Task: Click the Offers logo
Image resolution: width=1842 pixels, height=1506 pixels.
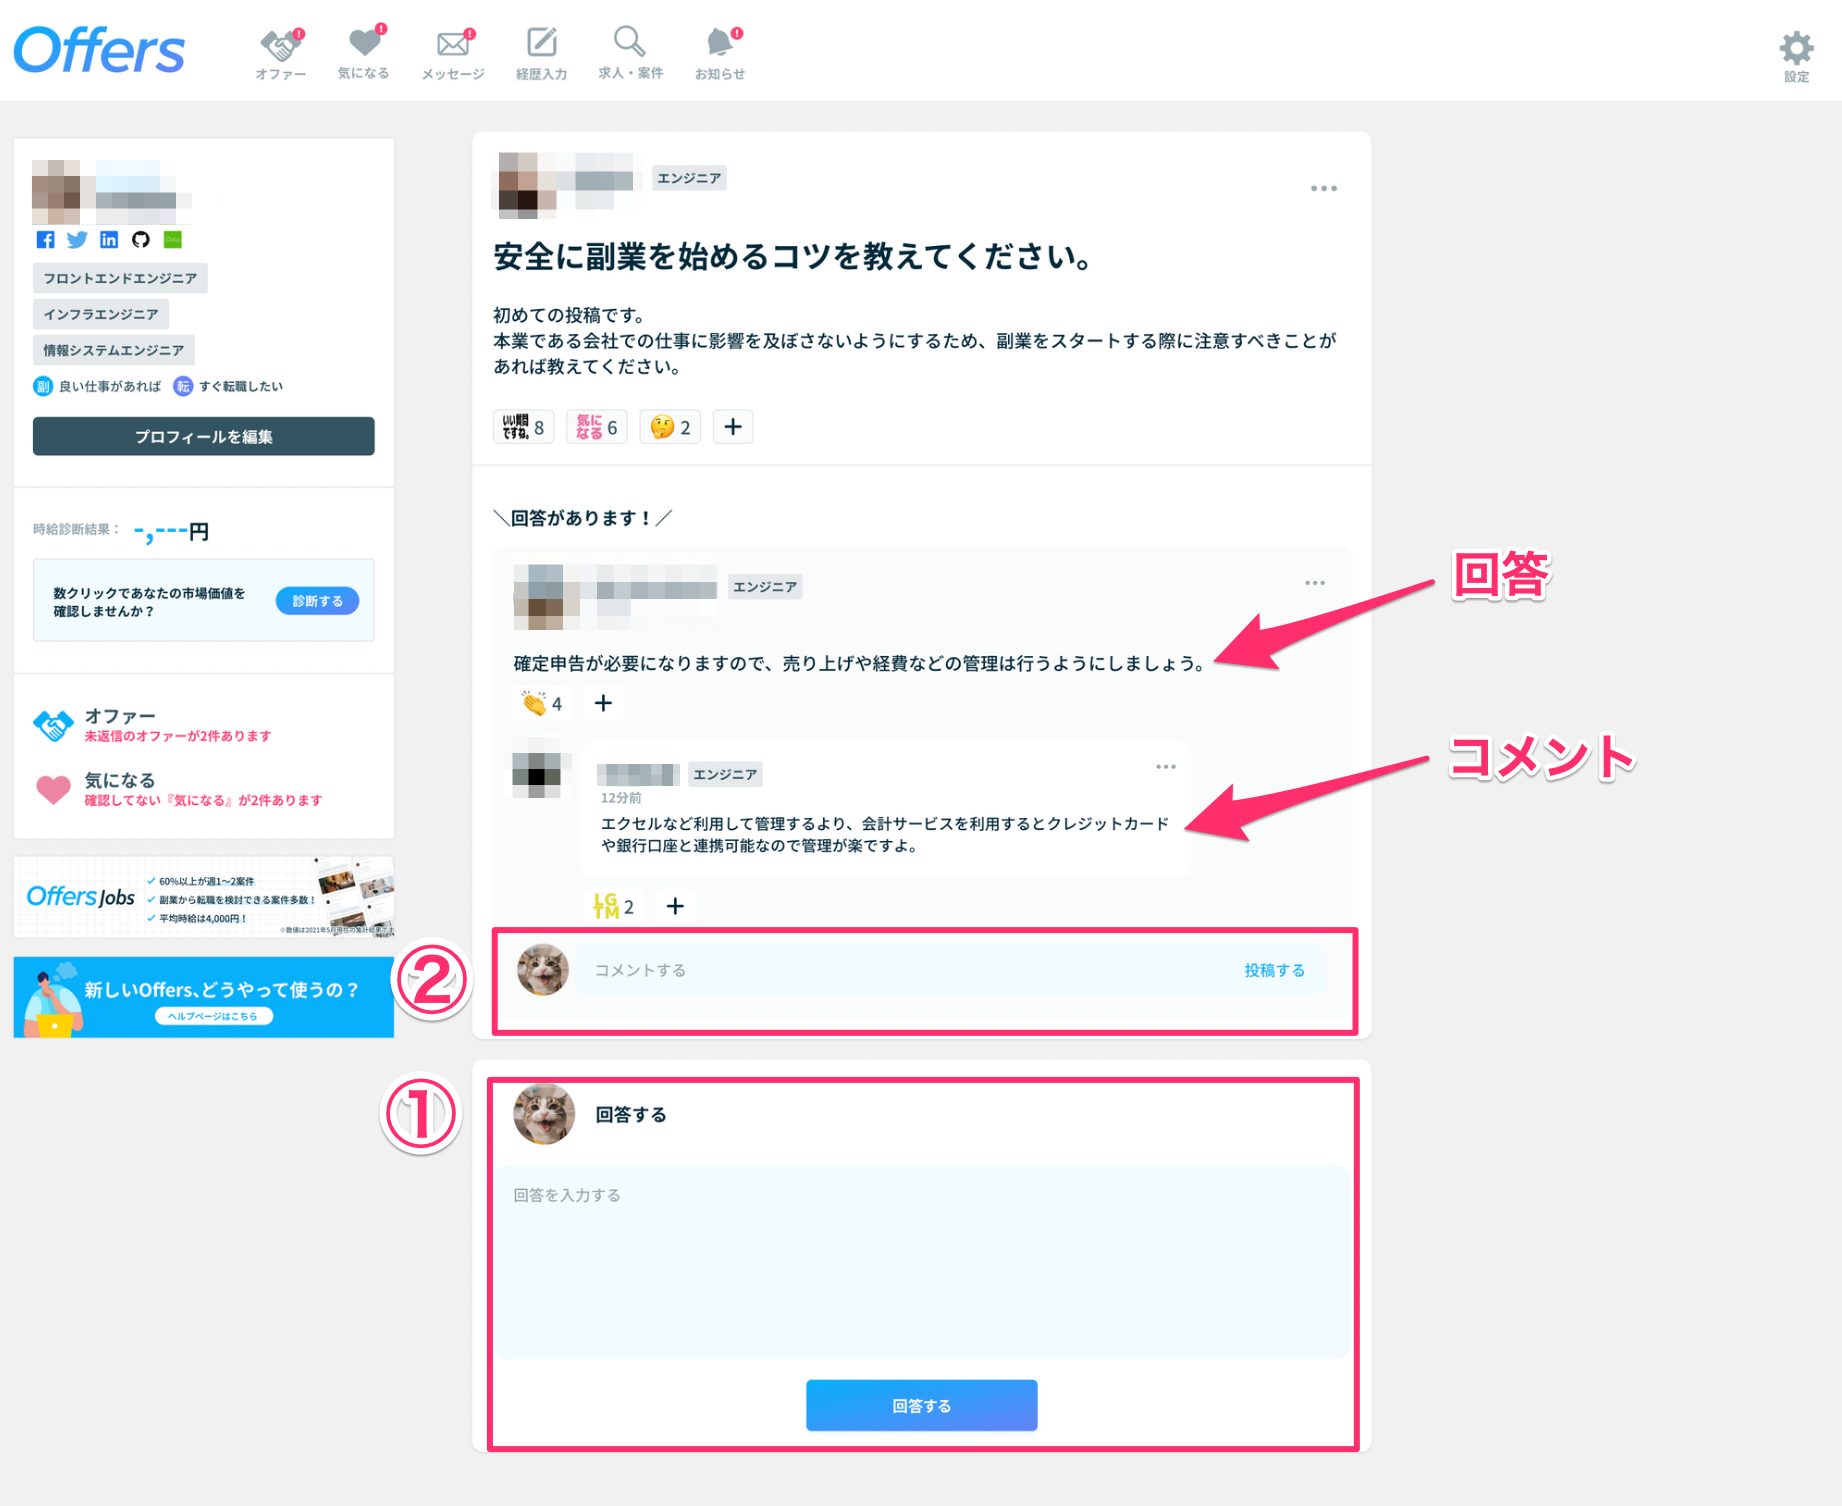Action: 99,50
